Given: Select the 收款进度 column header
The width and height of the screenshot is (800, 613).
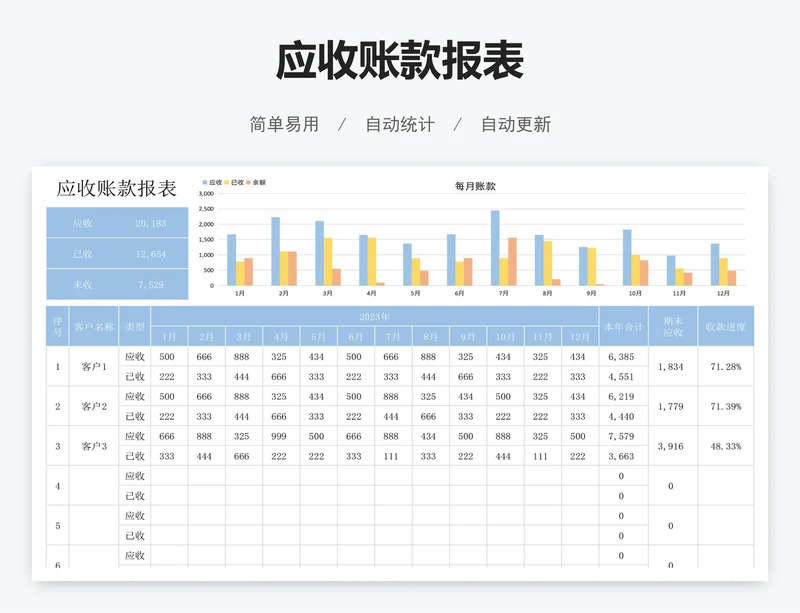Looking at the screenshot, I should pyautogui.click(x=726, y=327).
